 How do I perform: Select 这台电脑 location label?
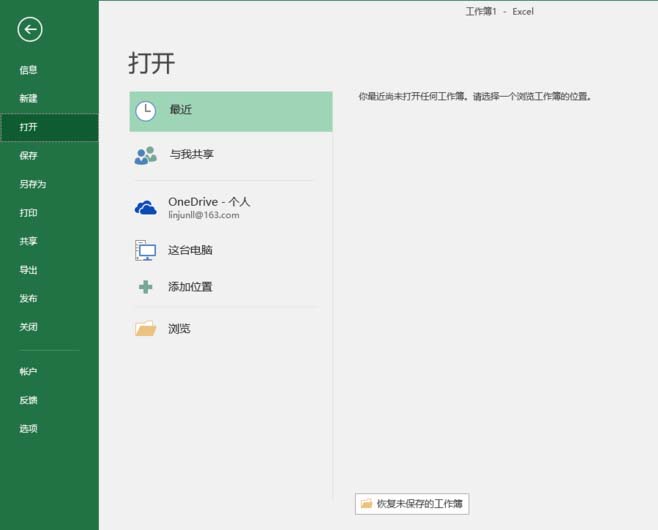pos(190,250)
